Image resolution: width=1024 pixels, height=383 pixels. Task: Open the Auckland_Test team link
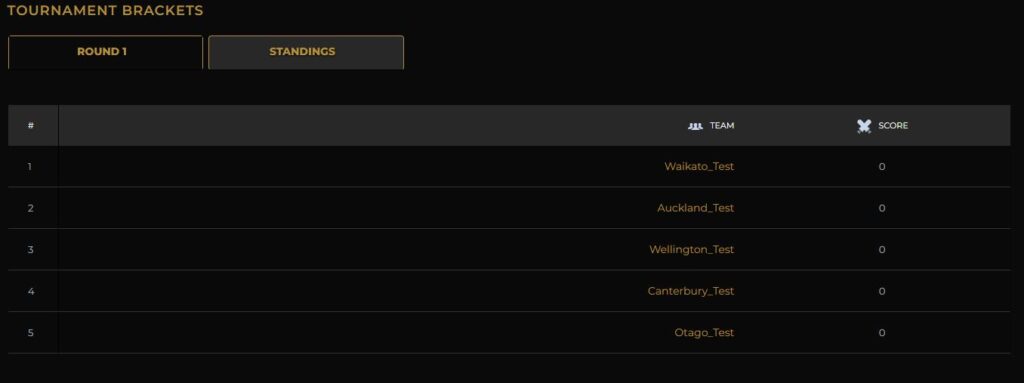coord(696,208)
